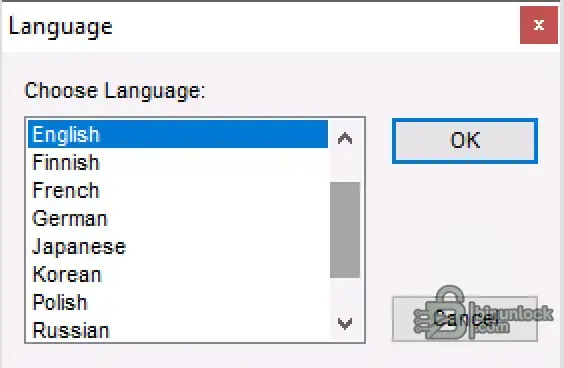The width and height of the screenshot is (564, 368).
Task: Close the Language dialog with red X
Action: tap(538, 25)
